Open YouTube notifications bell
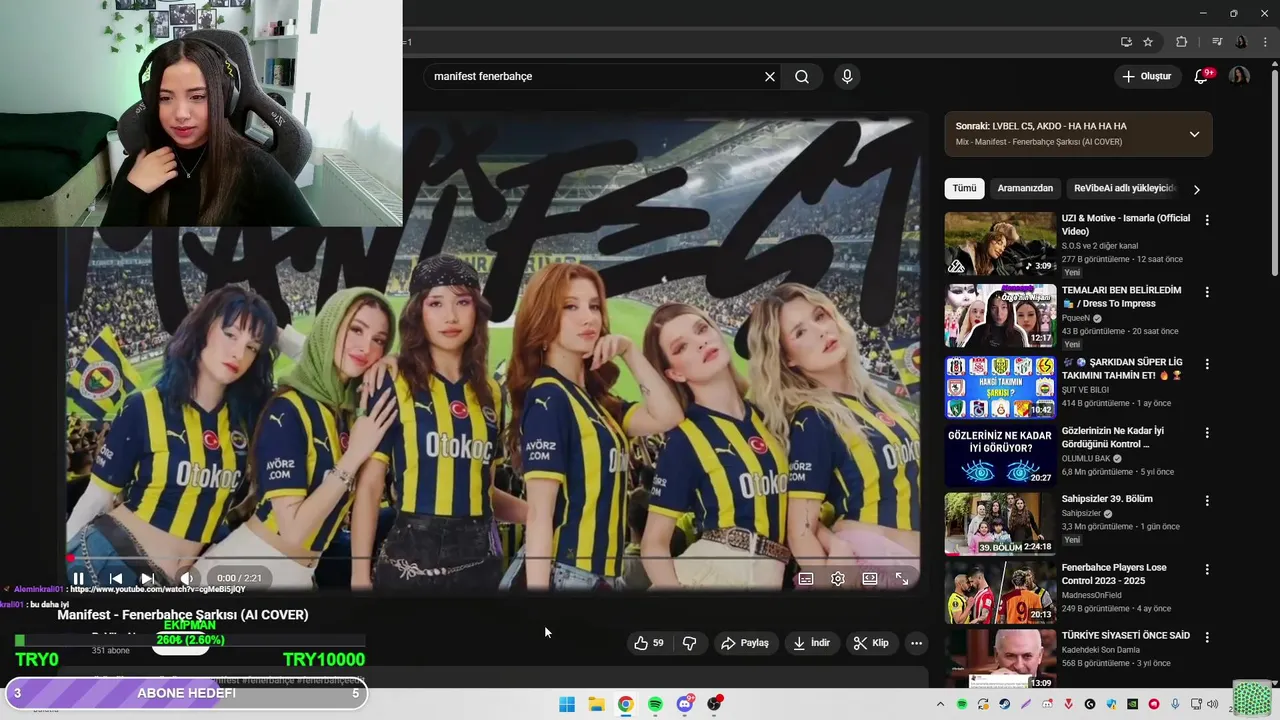 [x=1201, y=76]
